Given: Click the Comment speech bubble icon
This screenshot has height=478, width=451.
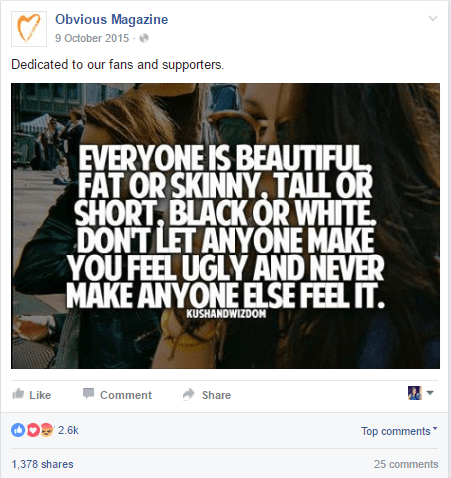Looking at the screenshot, I should click(88, 393).
